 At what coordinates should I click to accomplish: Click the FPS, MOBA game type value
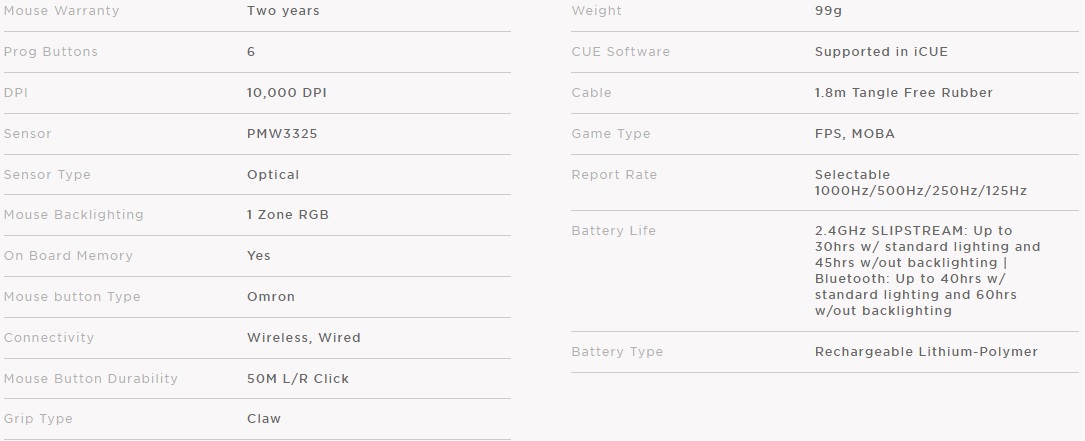coord(855,134)
